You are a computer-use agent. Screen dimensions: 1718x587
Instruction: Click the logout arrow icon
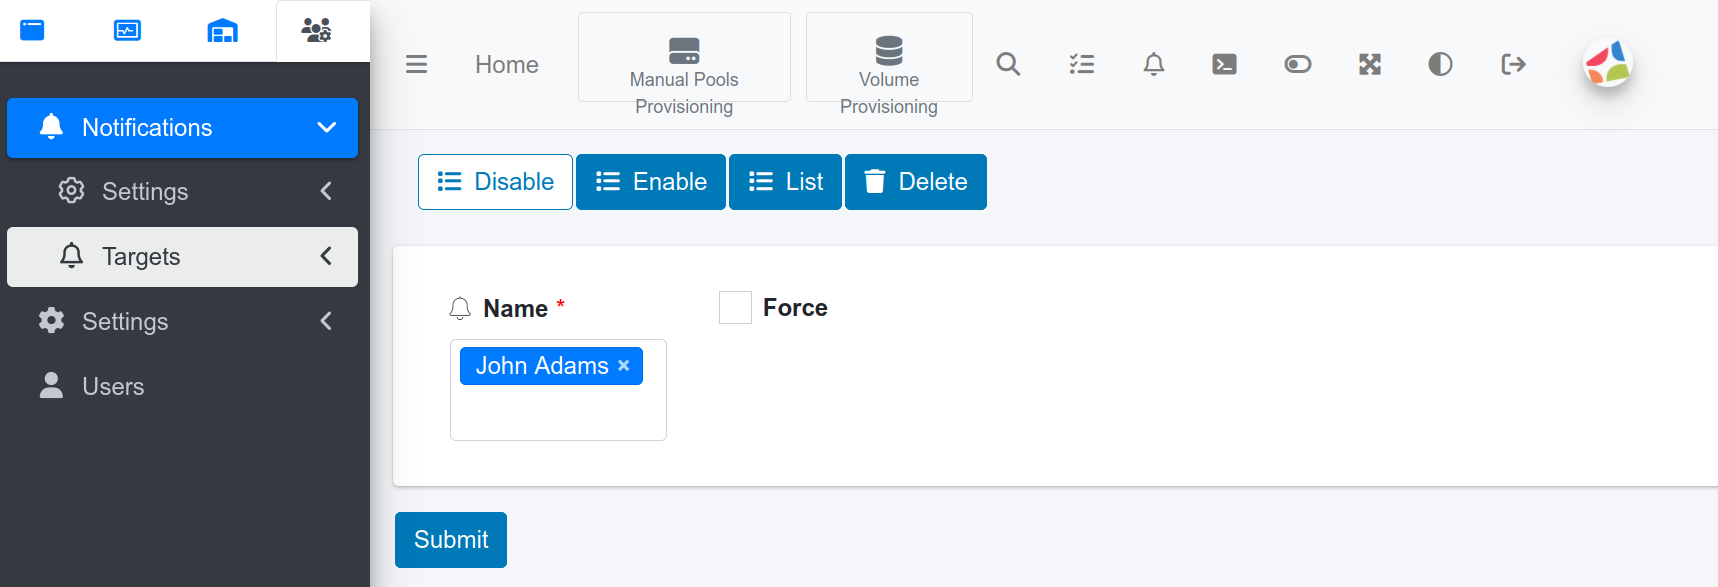[x=1513, y=64]
